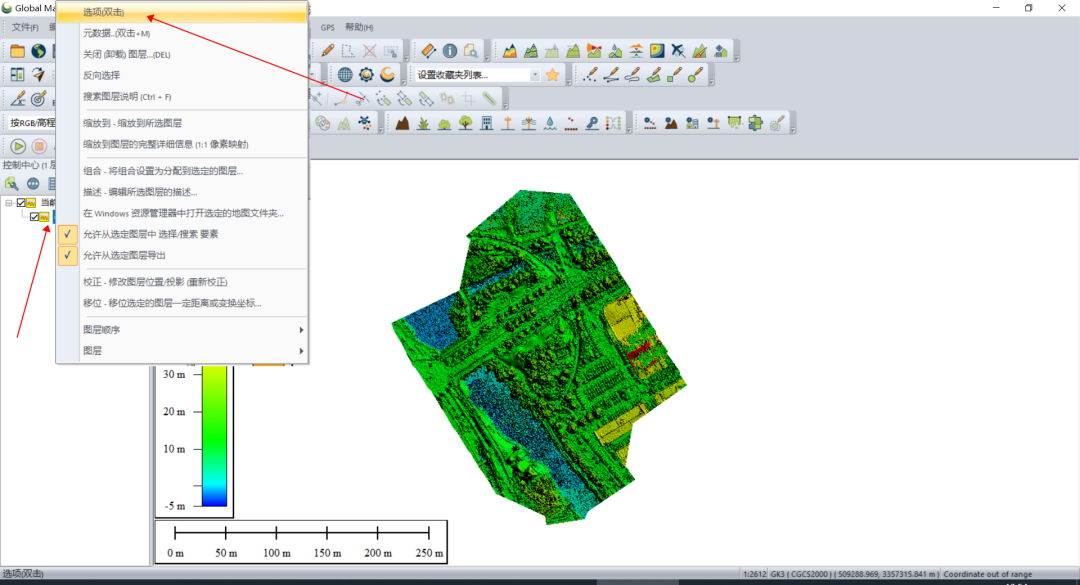The height and width of the screenshot is (585, 1080).
Task: Click the key toolbar icon
Action: pyautogui.click(x=592, y=123)
